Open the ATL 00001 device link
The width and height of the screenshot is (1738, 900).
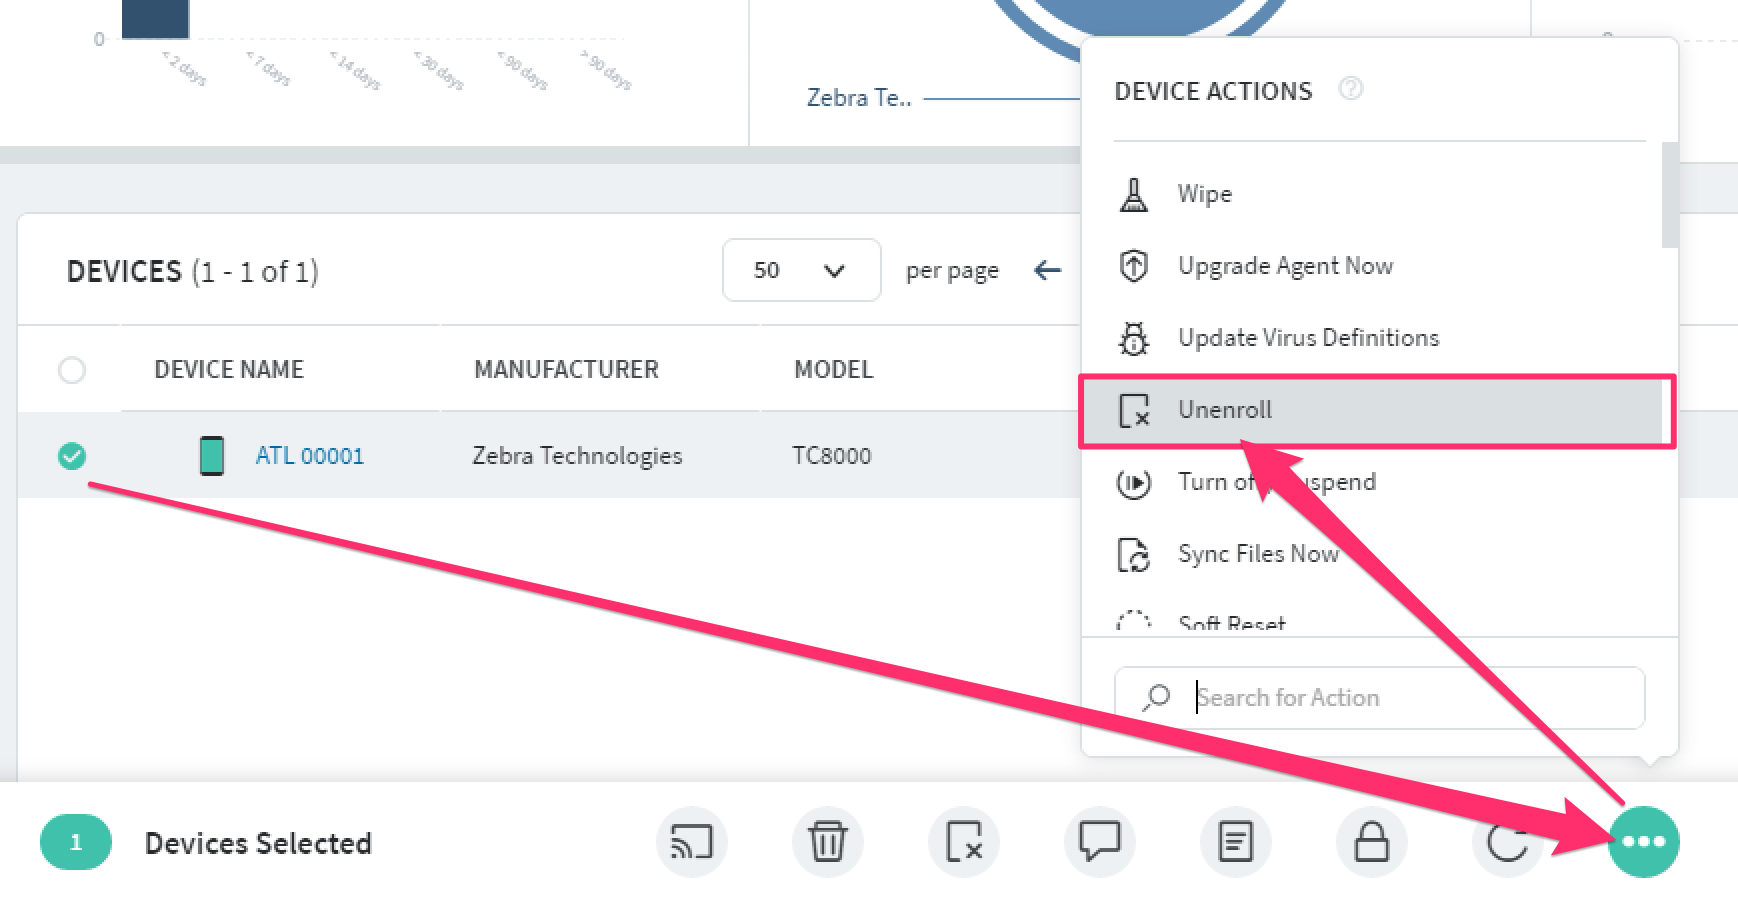click(x=309, y=456)
